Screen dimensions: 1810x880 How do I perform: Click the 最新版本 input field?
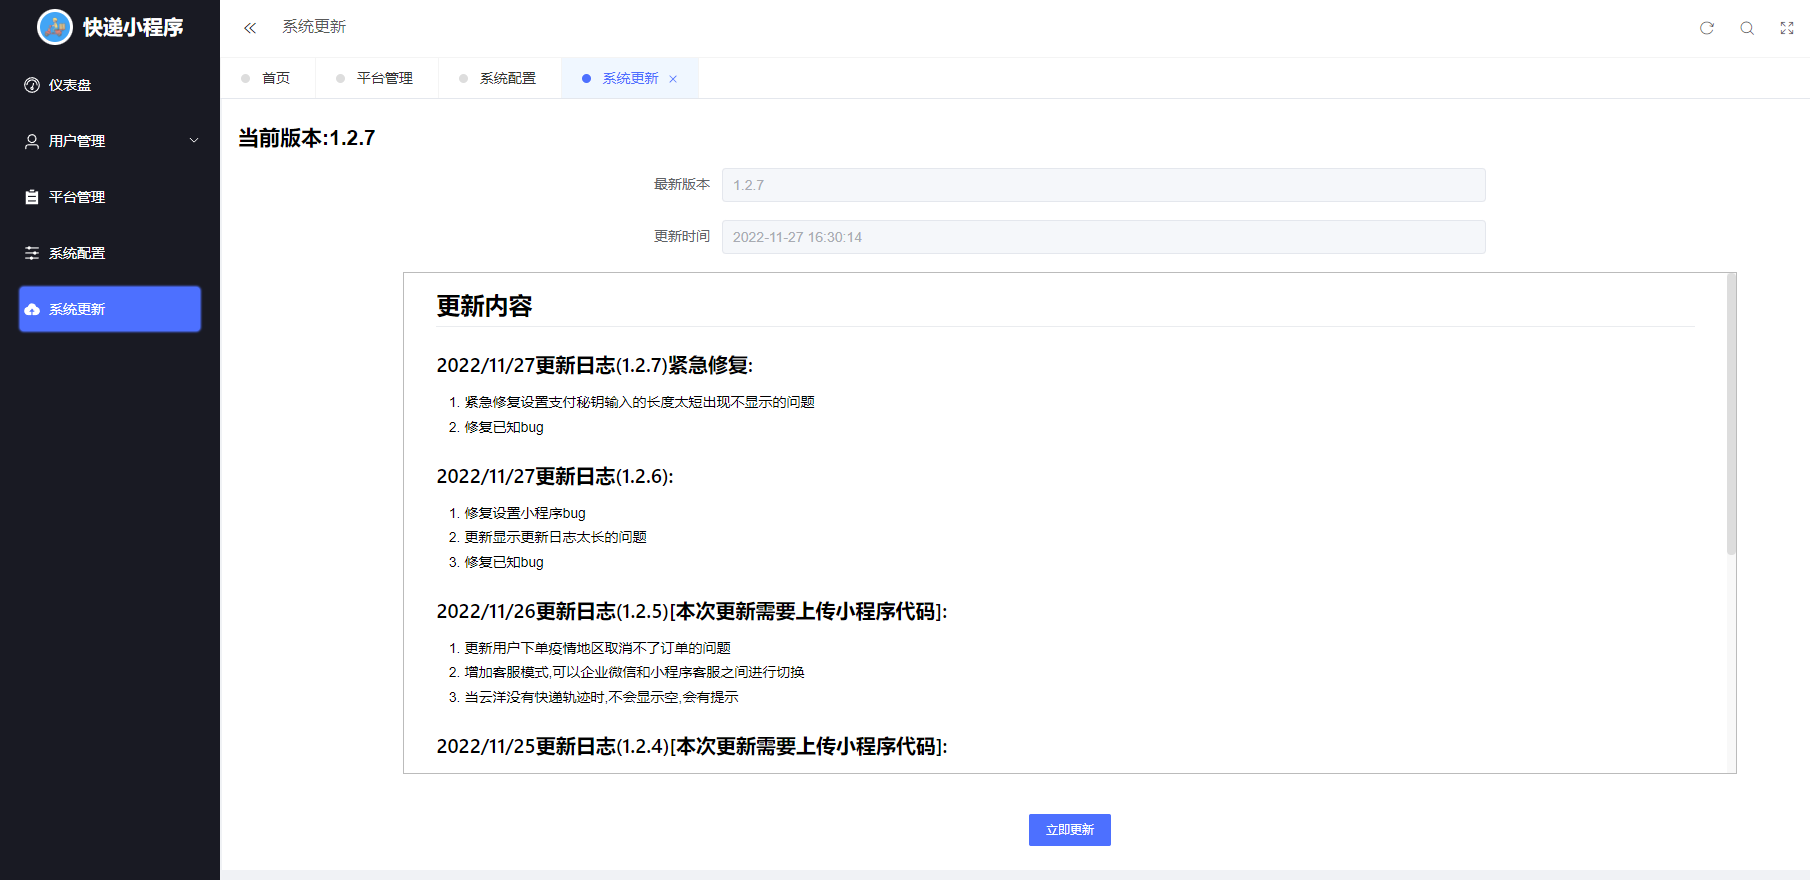click(x=1103, y=185)
